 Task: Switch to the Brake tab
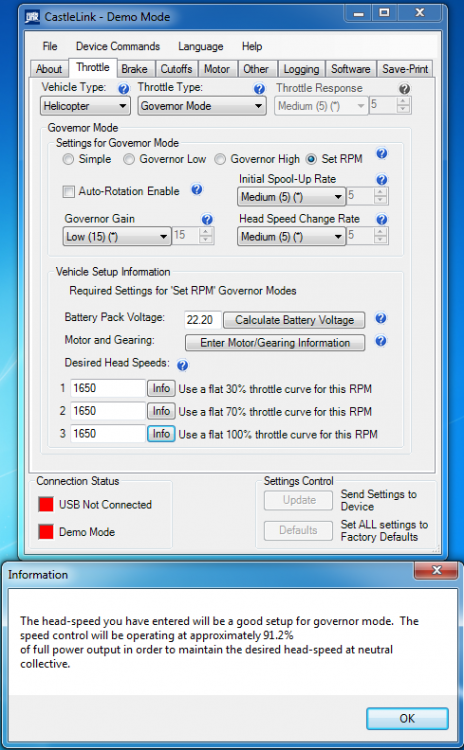click(x=134, y=69)
